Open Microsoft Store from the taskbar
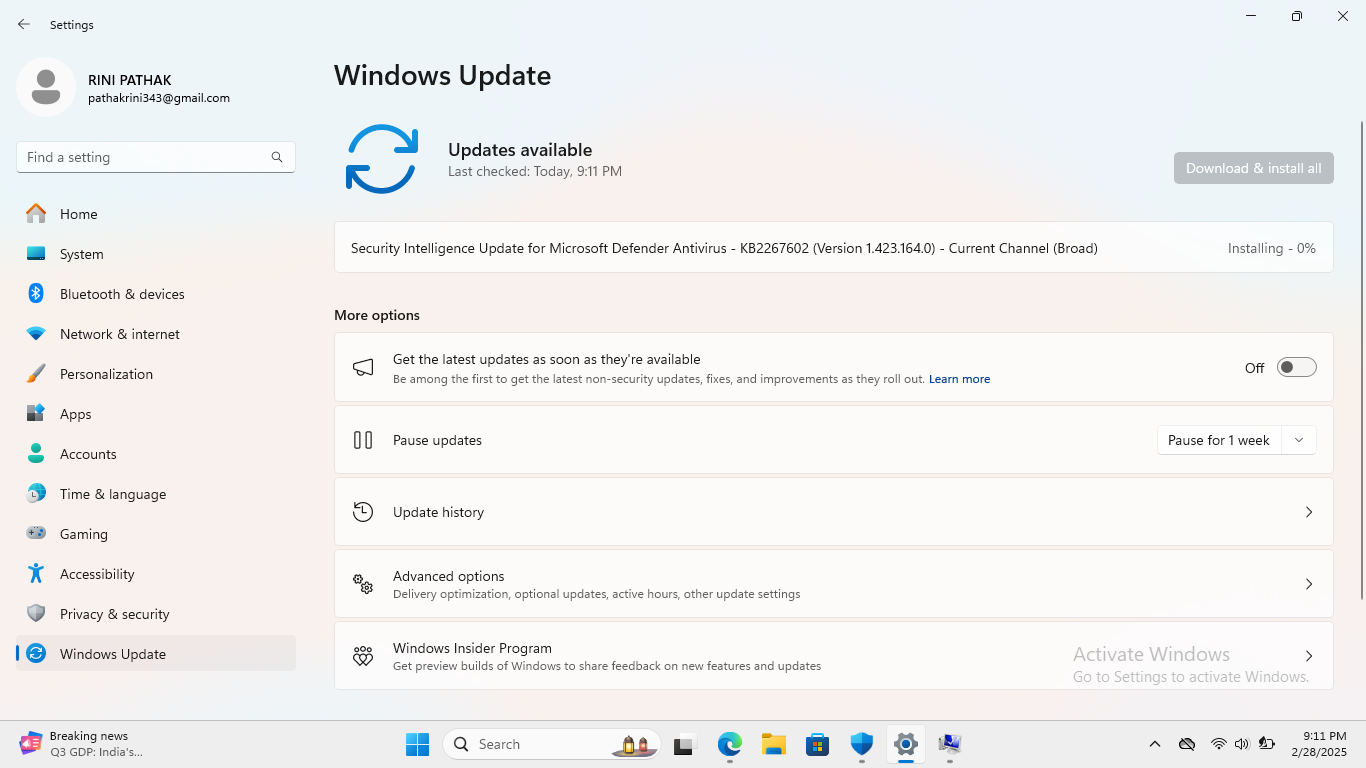1366x768 pixels. pos(817,744)
